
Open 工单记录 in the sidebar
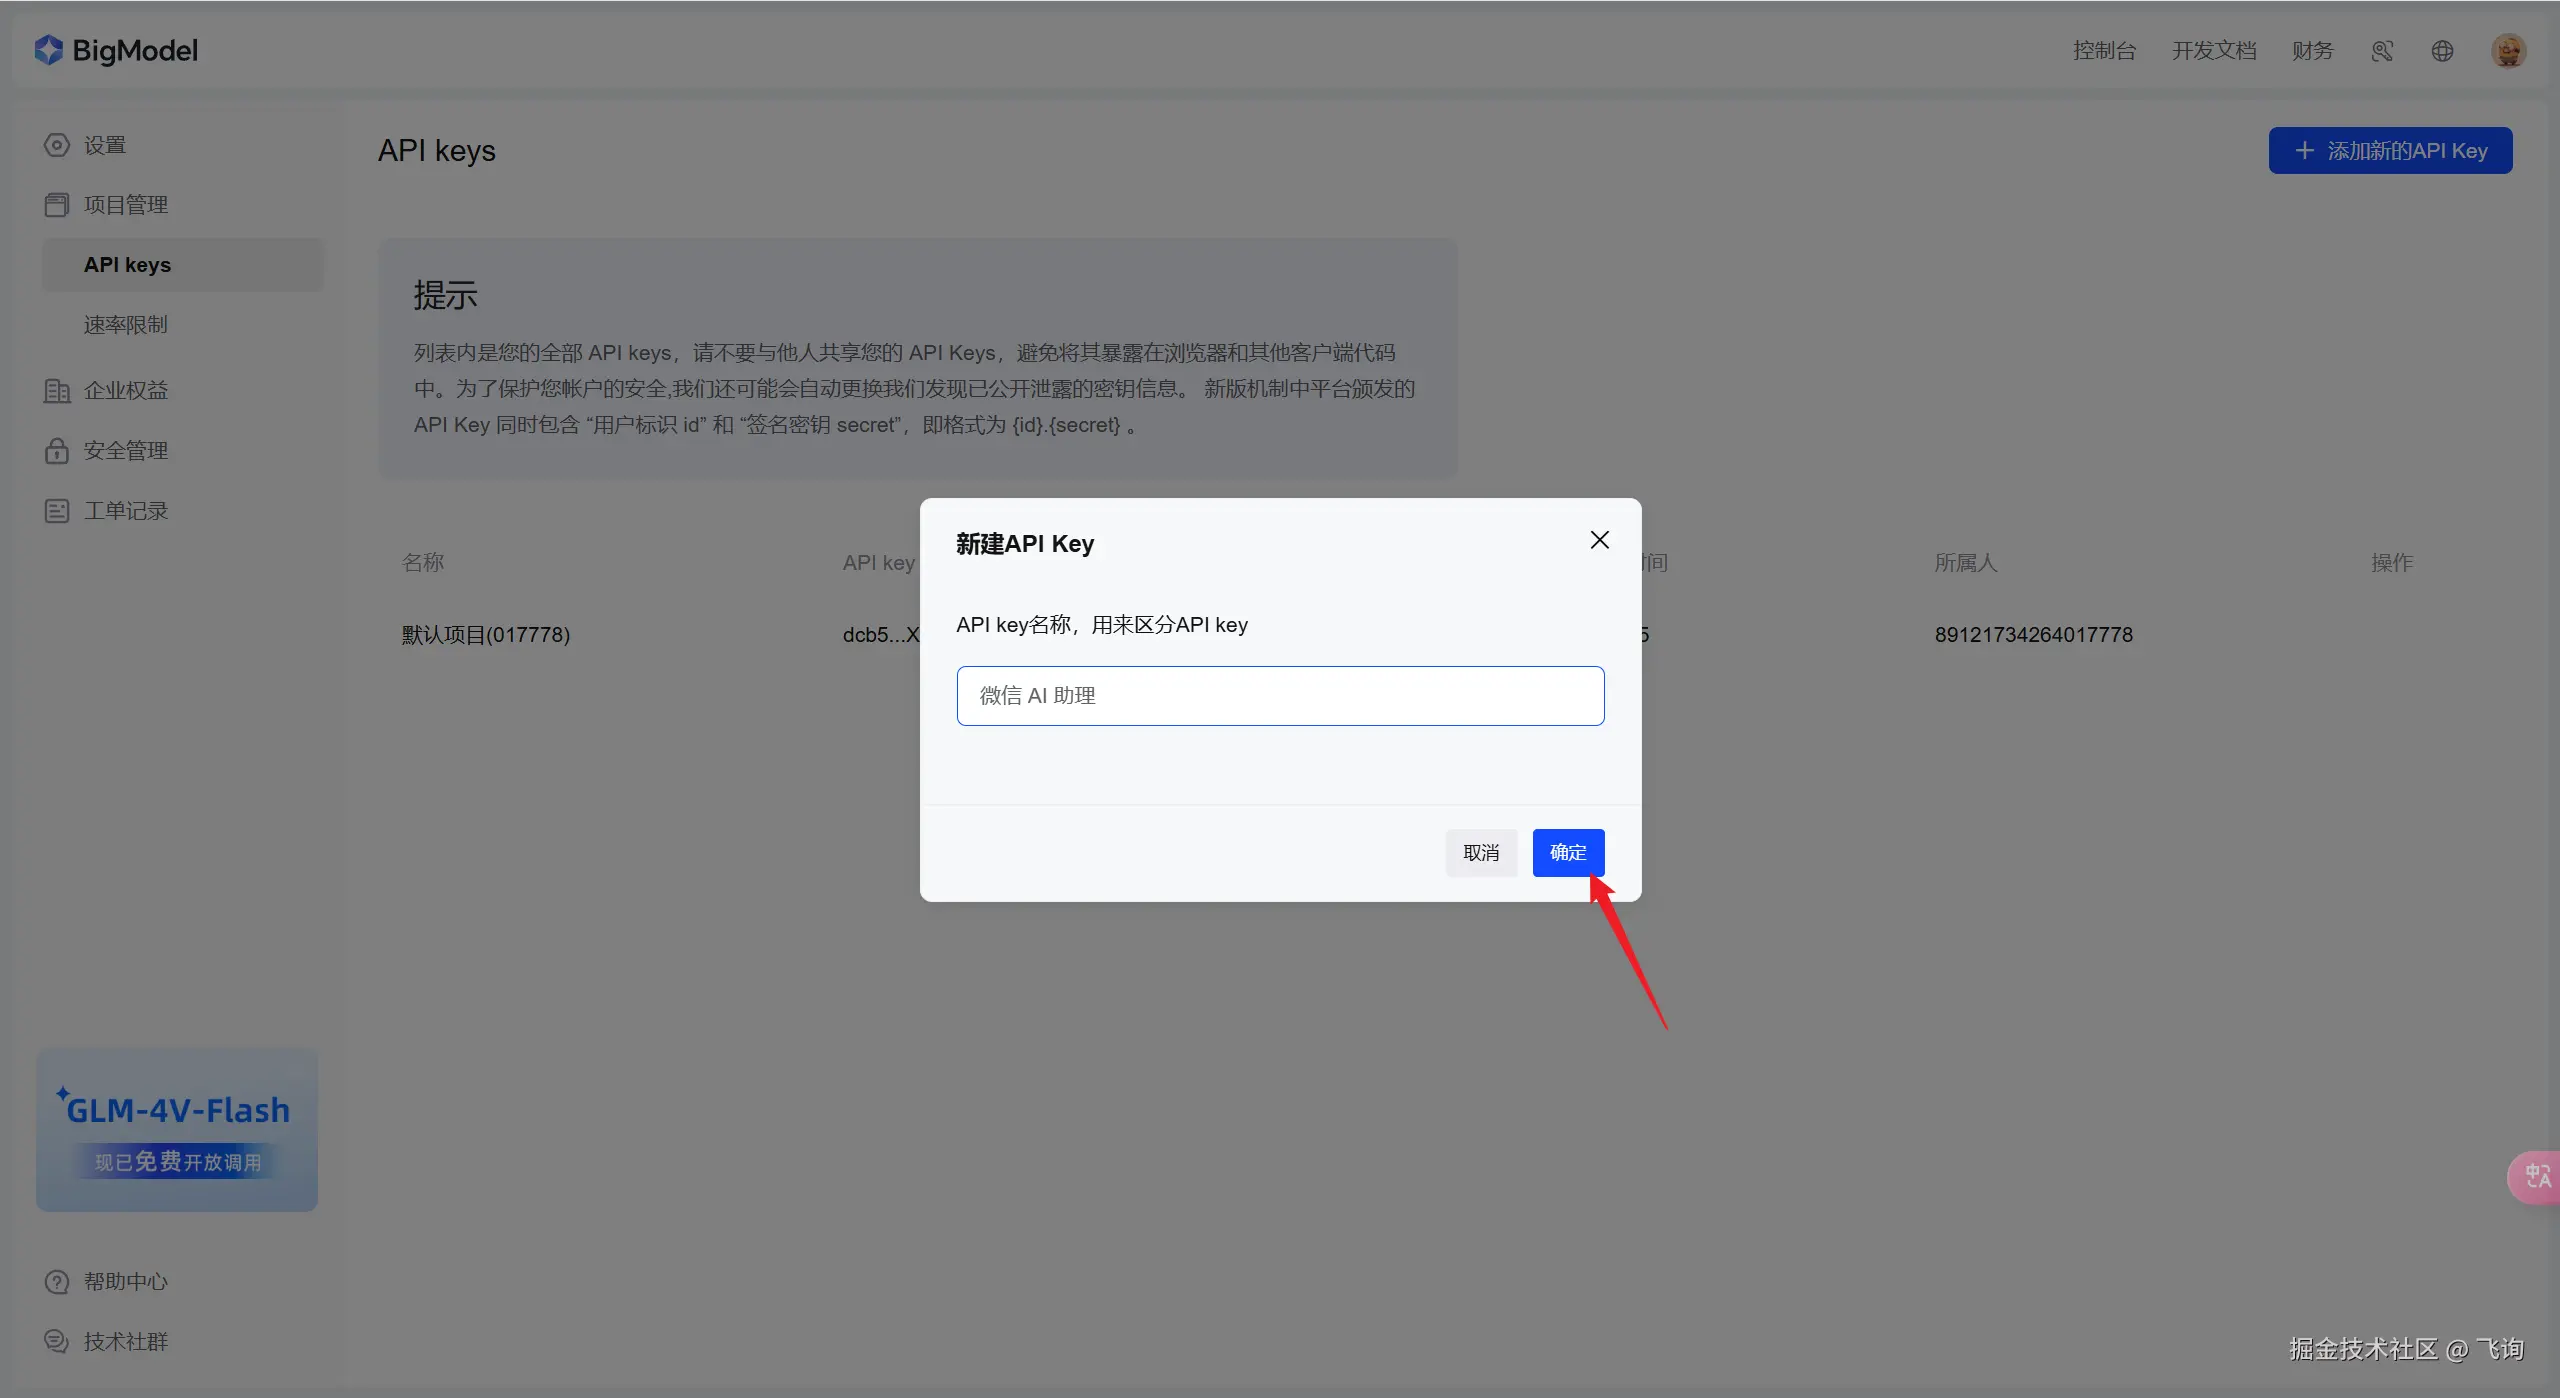click(x=124, y=511)
